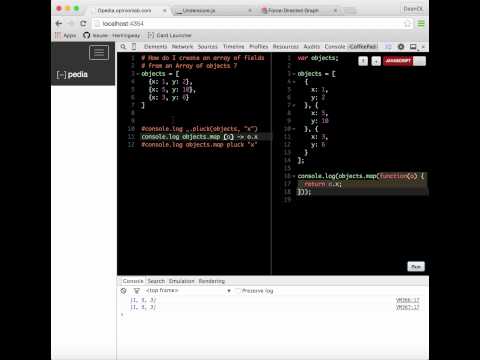
Task: Reload the localhost page
Action: coord(83,23)
